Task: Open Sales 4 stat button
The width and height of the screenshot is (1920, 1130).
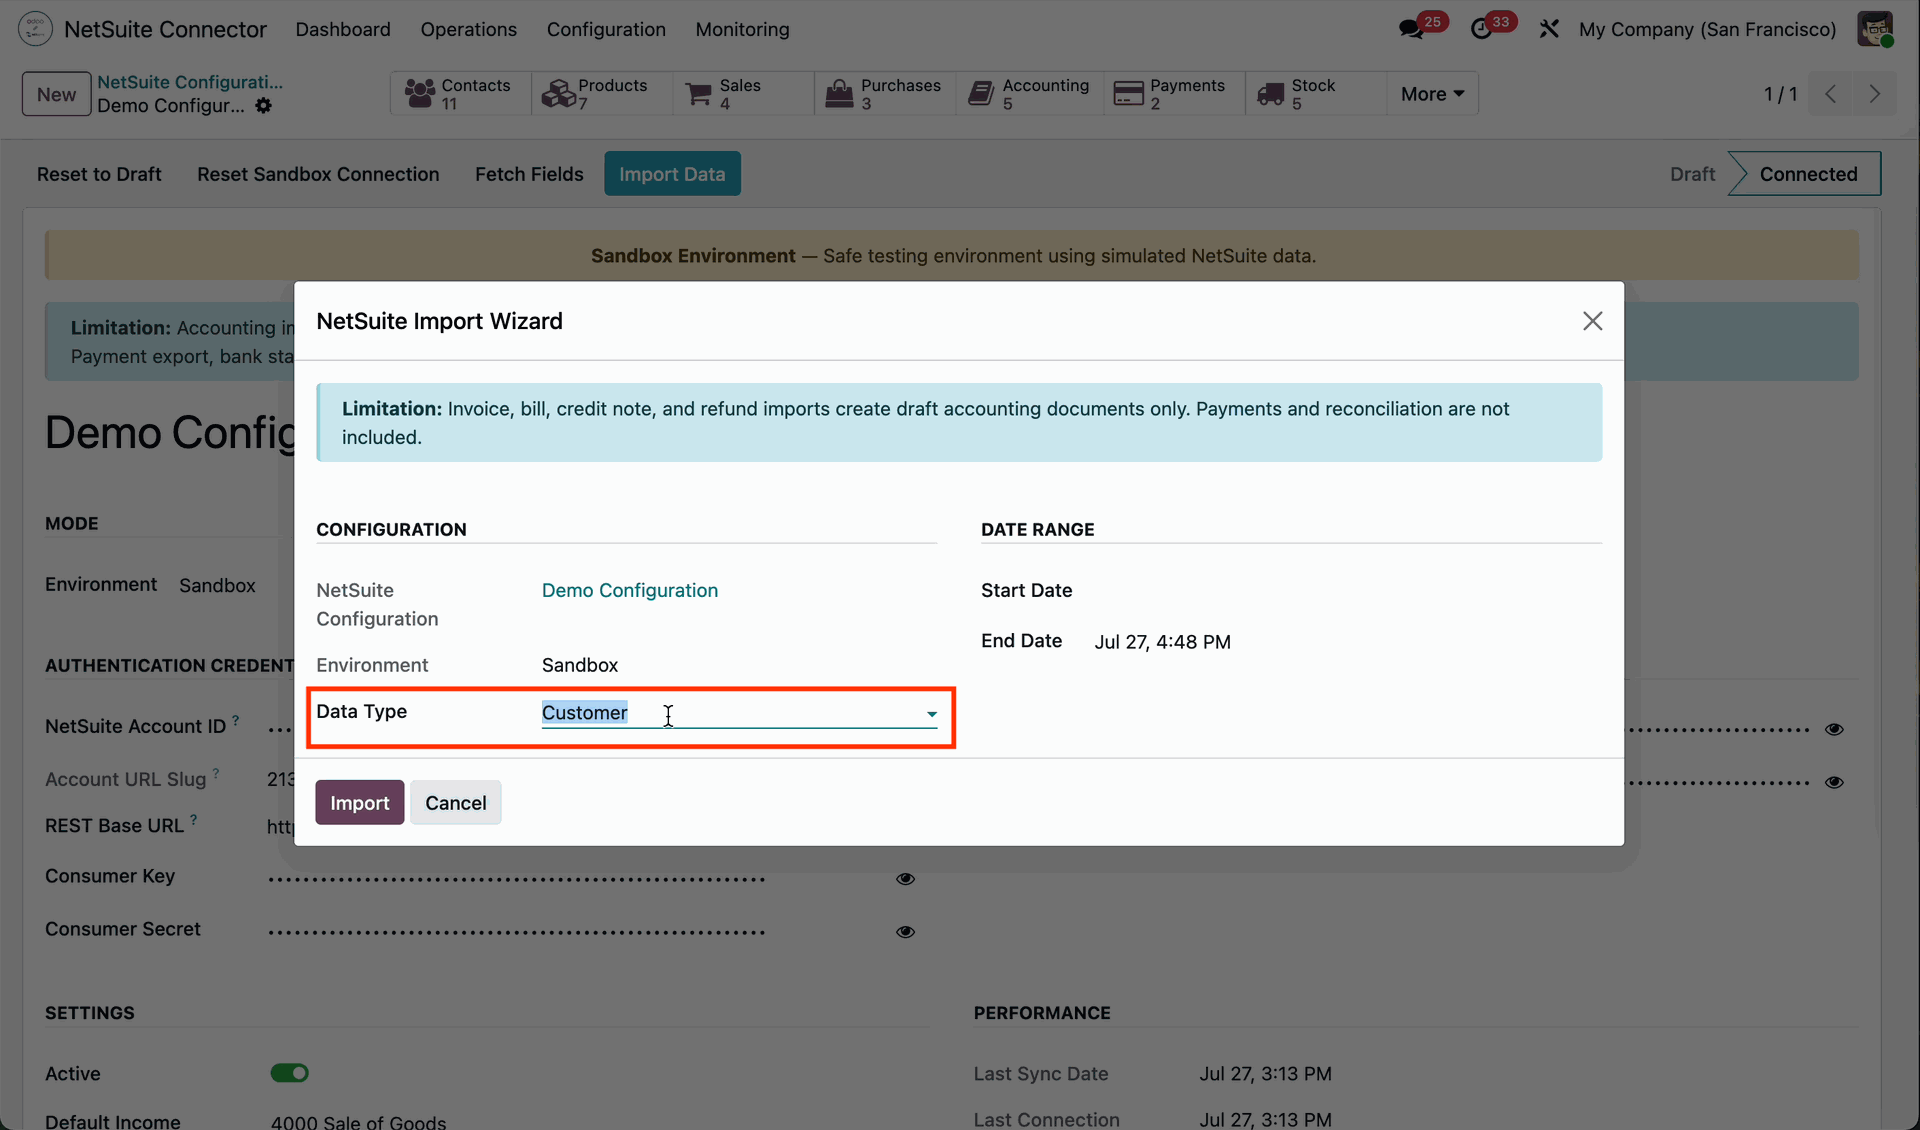Action: tap(743, 94)
